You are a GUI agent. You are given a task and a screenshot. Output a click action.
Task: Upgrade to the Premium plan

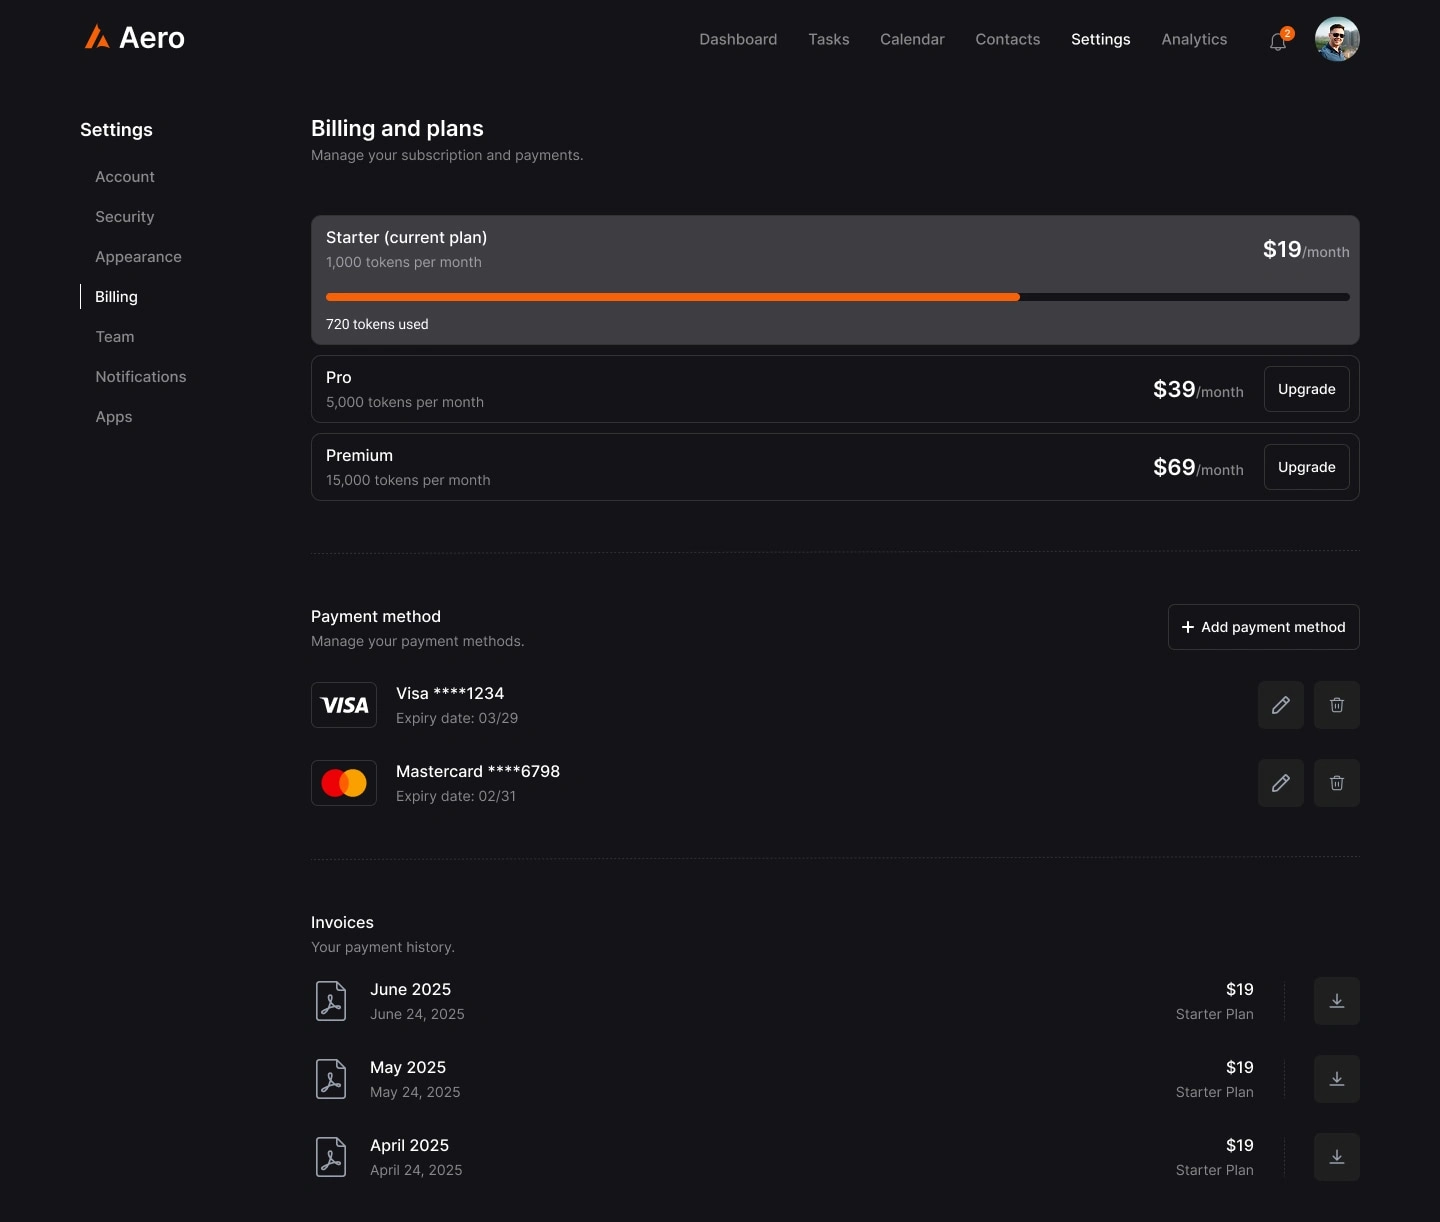1306,467
